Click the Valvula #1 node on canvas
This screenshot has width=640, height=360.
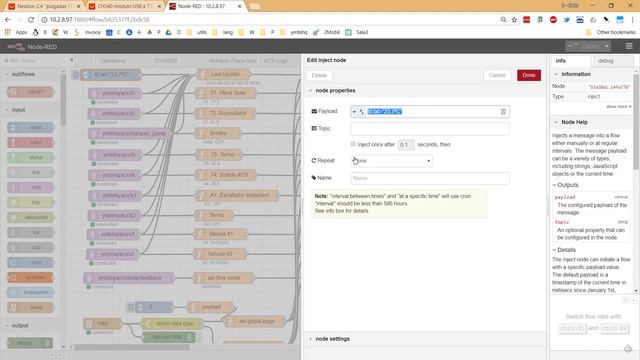[x=220, y=234]
